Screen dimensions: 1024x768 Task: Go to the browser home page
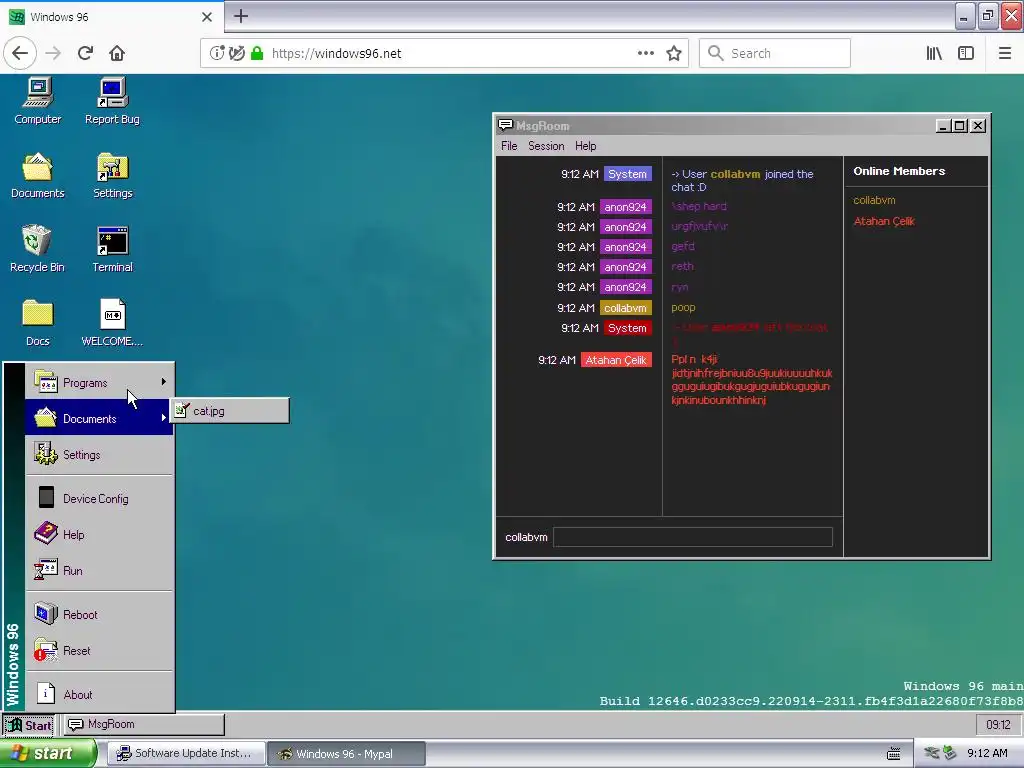point(117,53)
